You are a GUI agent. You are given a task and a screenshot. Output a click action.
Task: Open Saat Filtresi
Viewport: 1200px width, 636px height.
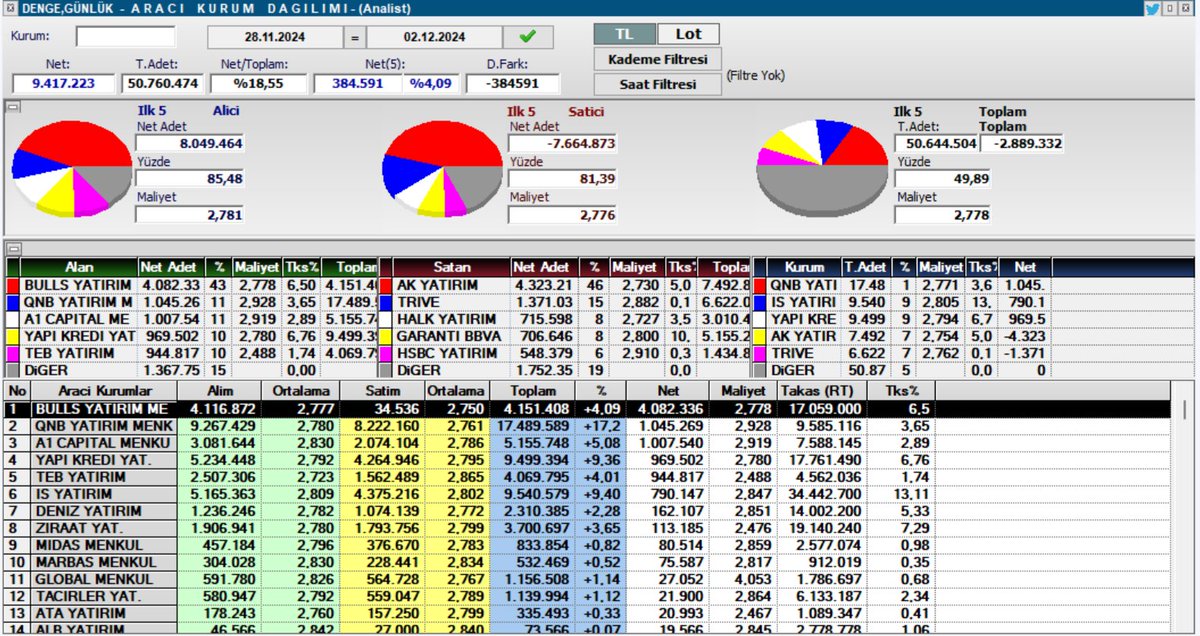tap(657, 85)
